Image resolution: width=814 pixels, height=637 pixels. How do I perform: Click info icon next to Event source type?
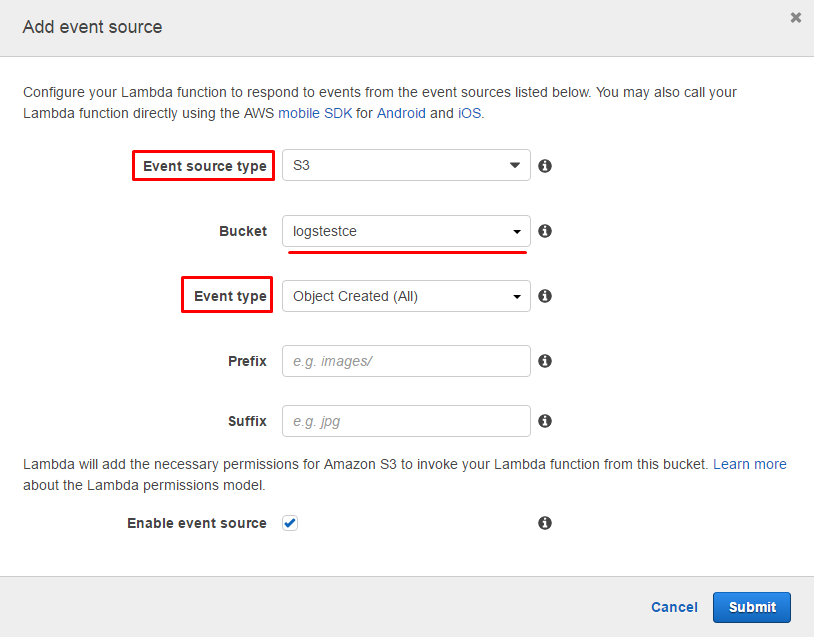545,166
